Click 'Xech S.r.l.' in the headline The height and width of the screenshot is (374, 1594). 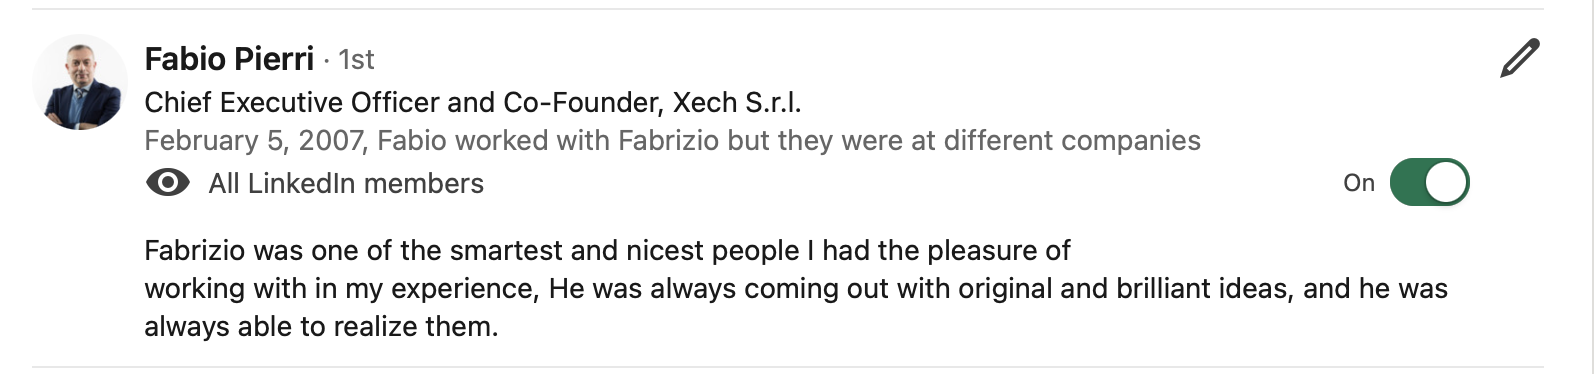[x=737, y=102]
